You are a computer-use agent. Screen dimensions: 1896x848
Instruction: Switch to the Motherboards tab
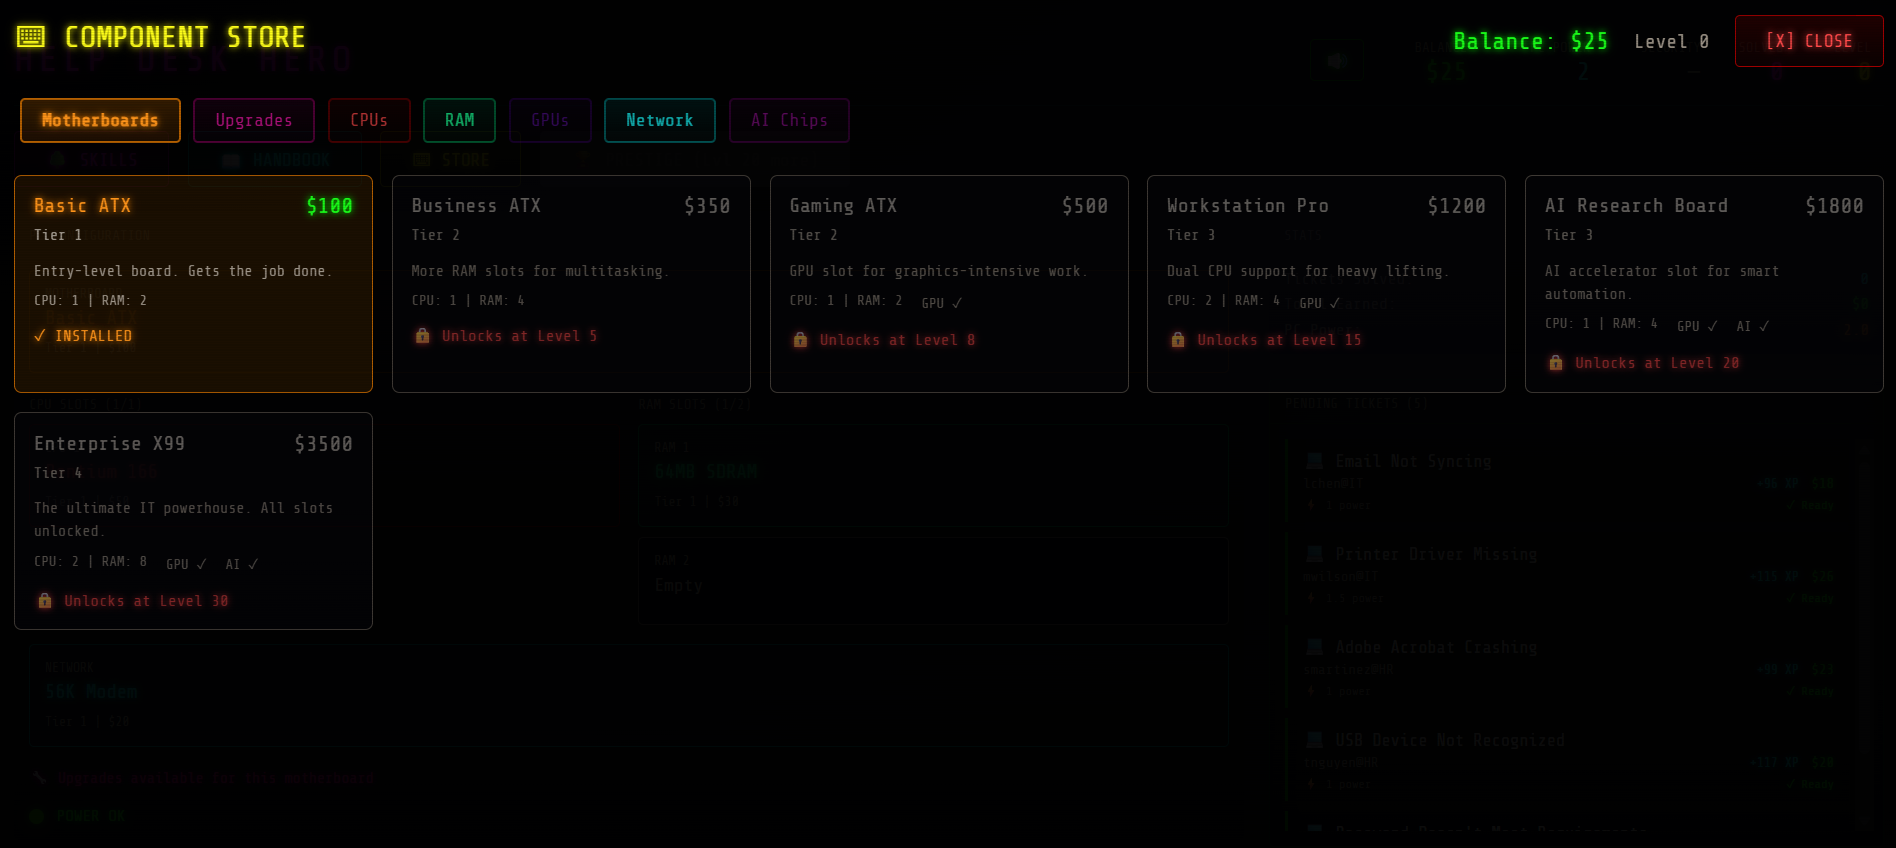(x=100, y=120)
